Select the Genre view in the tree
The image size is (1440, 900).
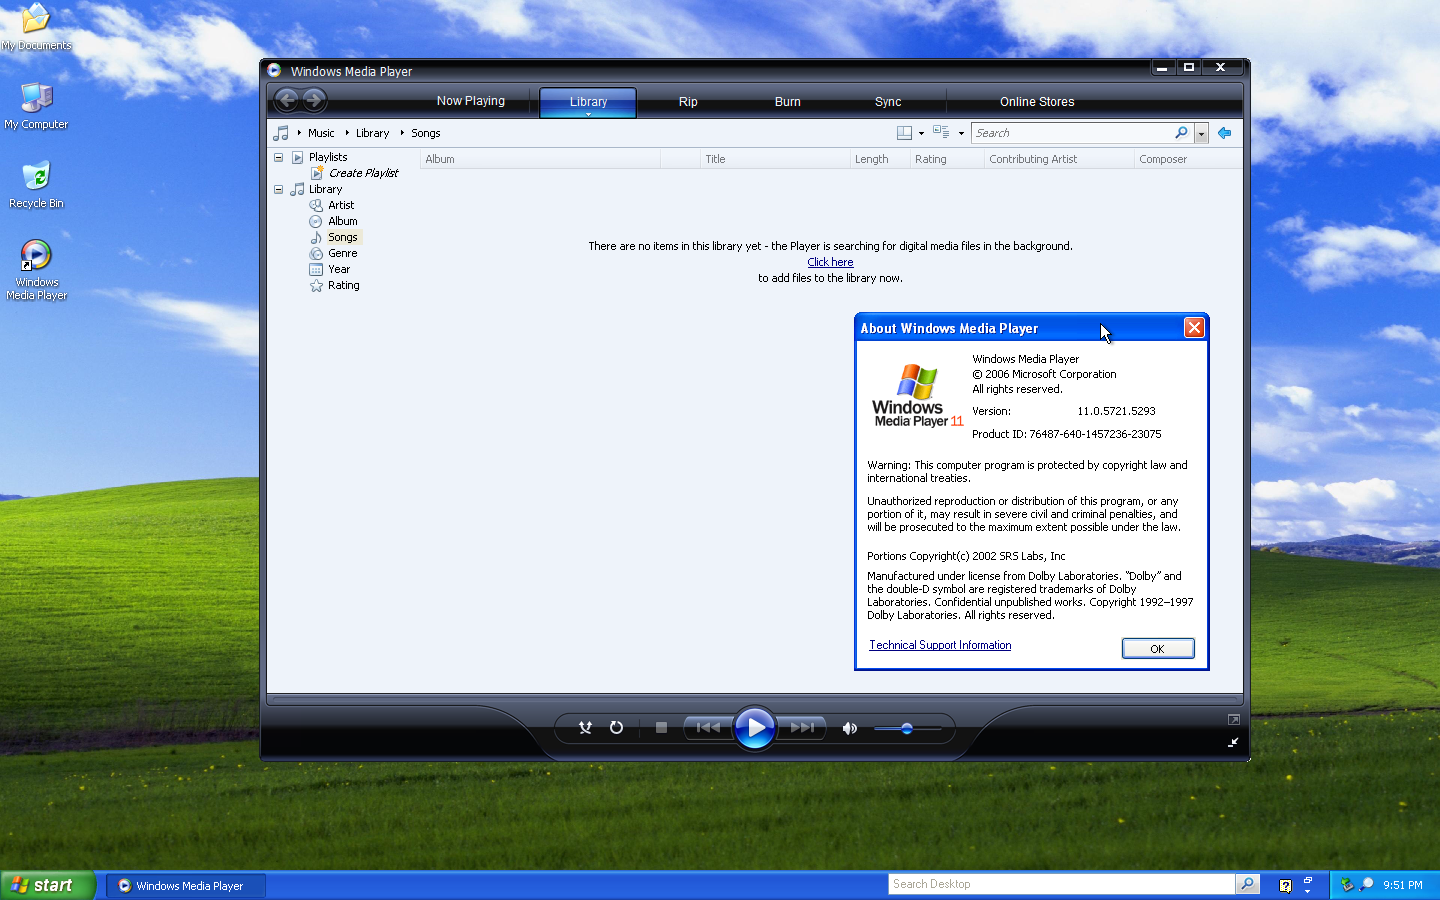tap(343, 253)
